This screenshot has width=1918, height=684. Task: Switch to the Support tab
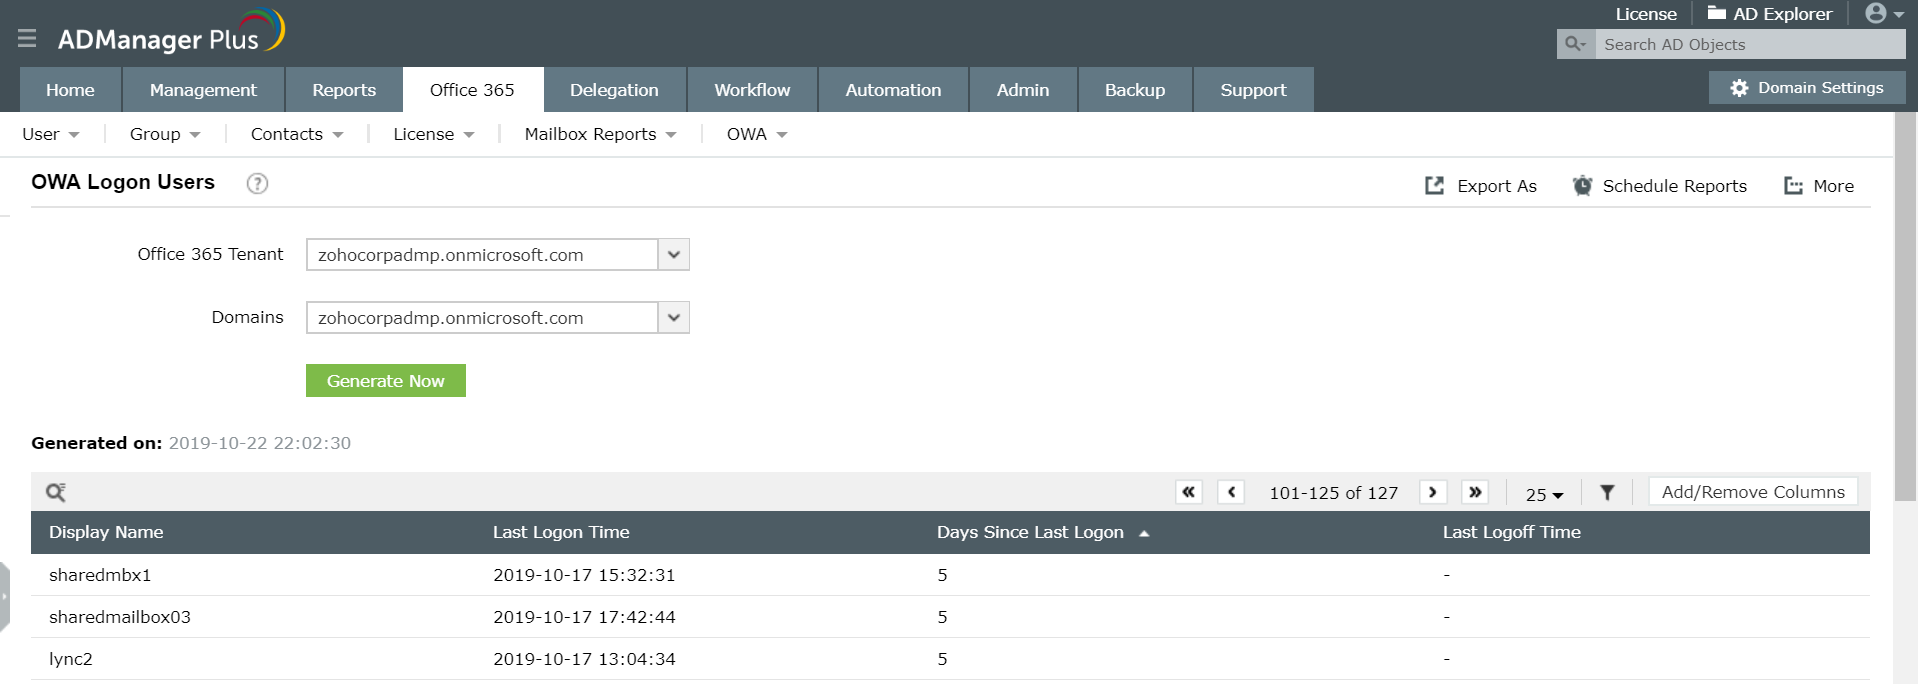[x=1253, y=90]
